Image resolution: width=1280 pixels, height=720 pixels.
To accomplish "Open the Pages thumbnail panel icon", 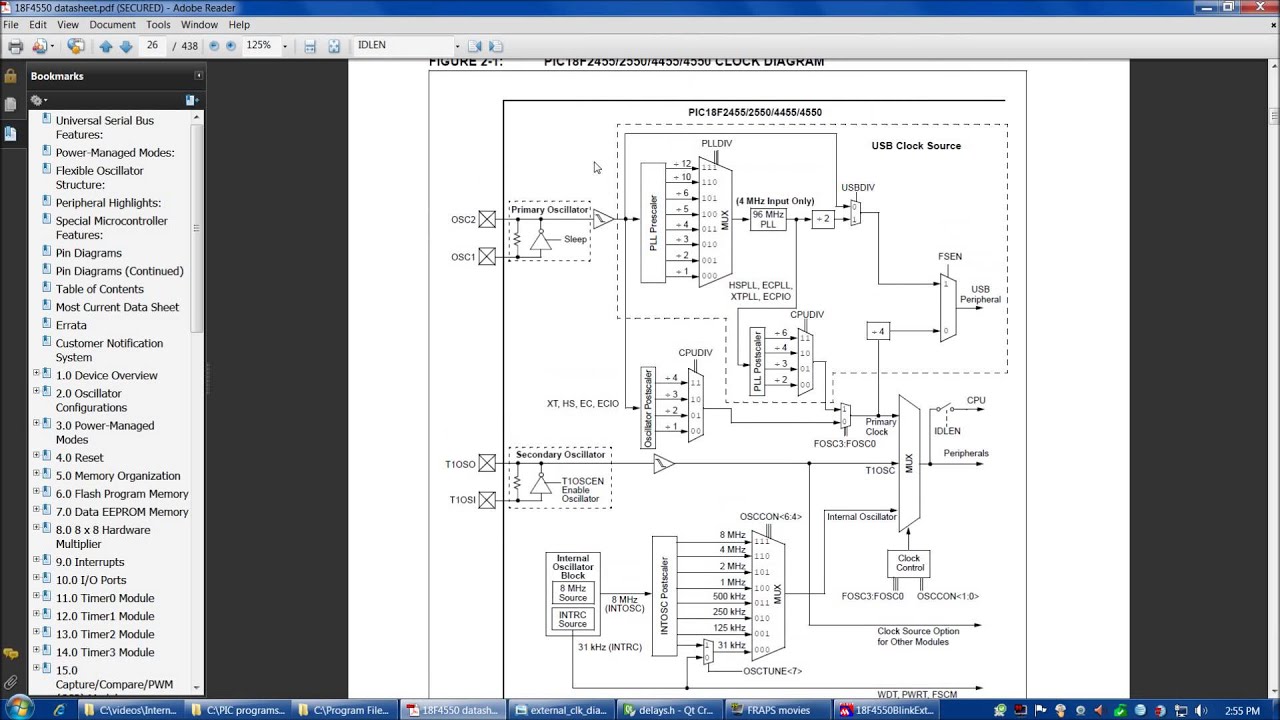I will [10, 104].
